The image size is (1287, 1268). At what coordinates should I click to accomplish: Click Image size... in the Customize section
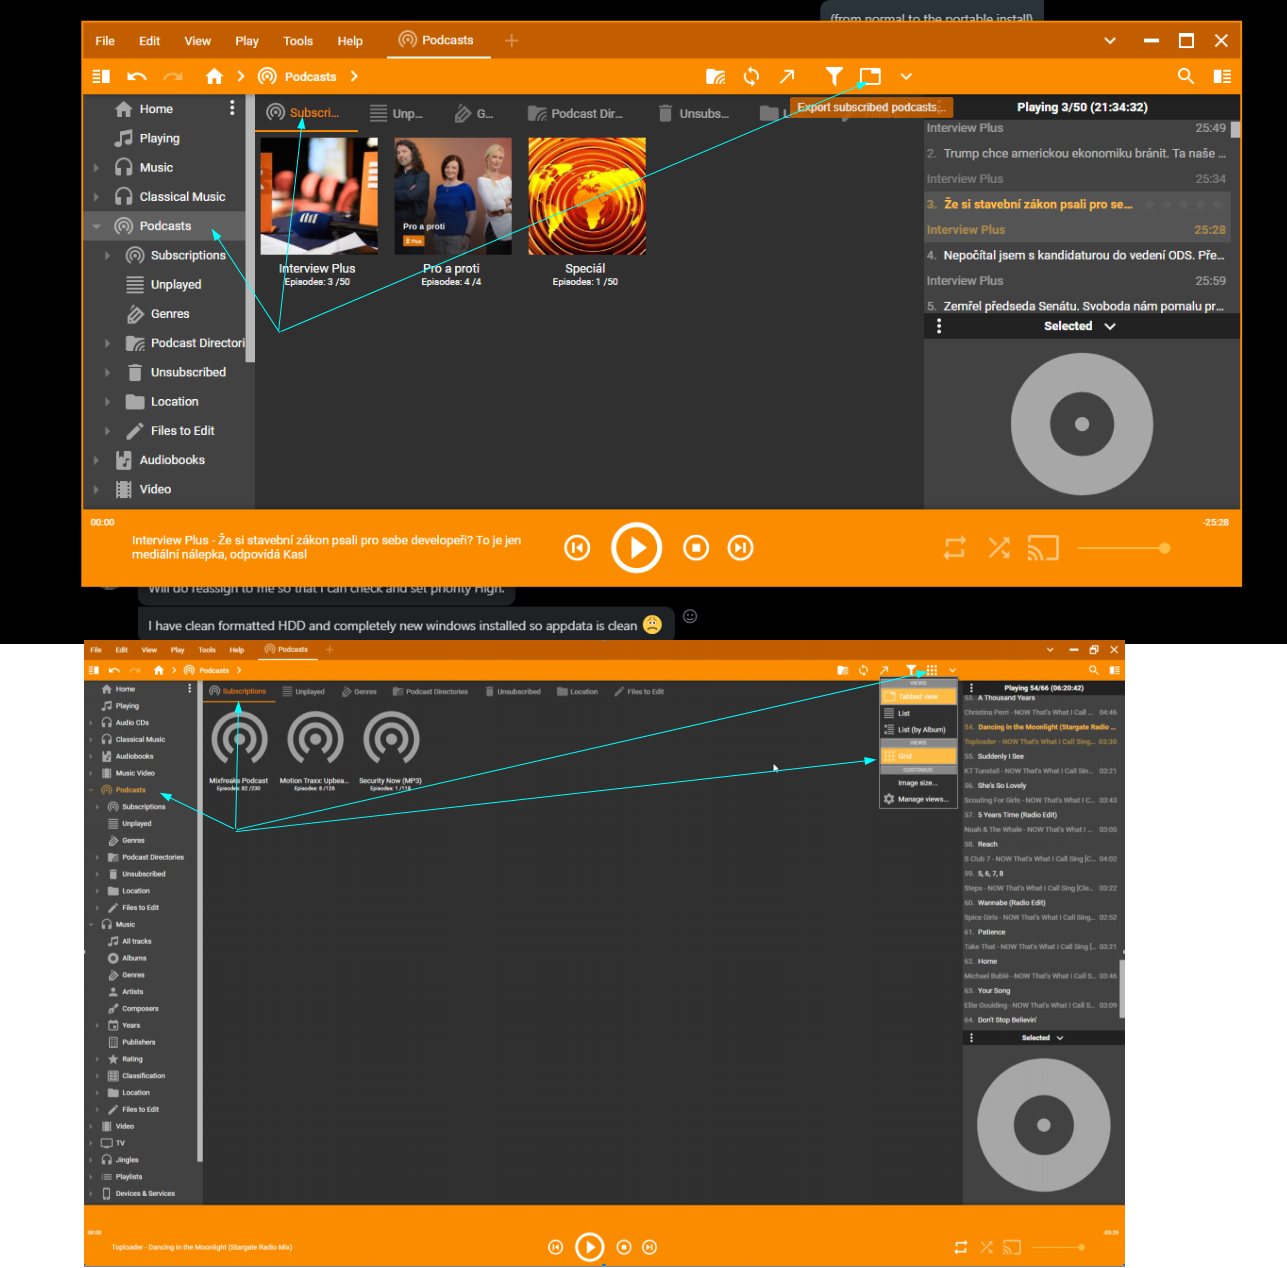point(917,783)
